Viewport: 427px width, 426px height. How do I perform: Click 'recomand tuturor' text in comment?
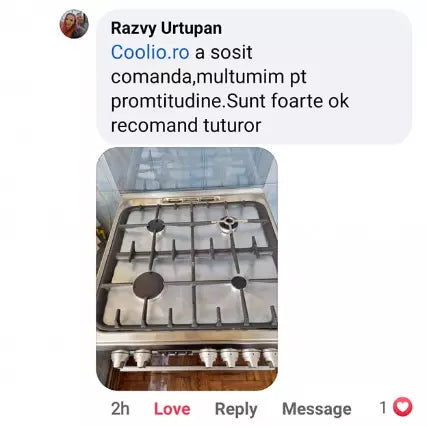(x=186, y=125)
